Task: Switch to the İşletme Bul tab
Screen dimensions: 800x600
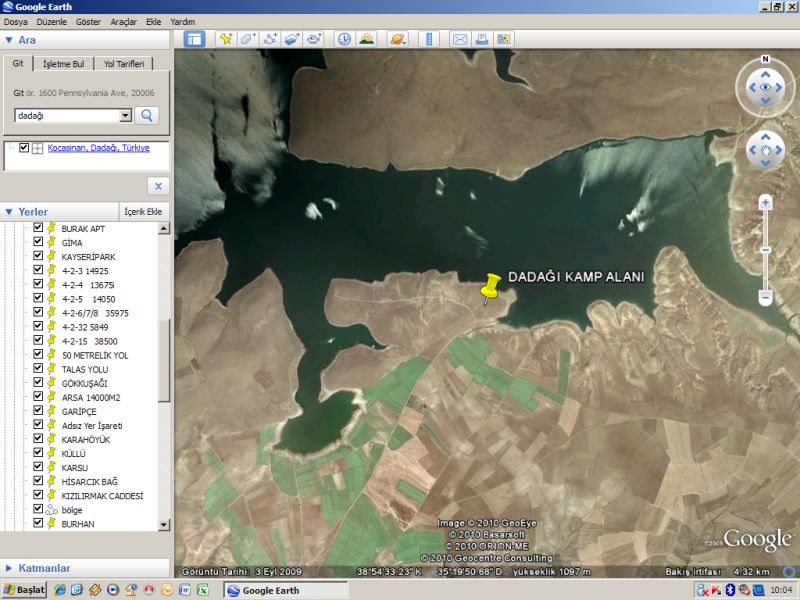Action: (x=64, y=64)
